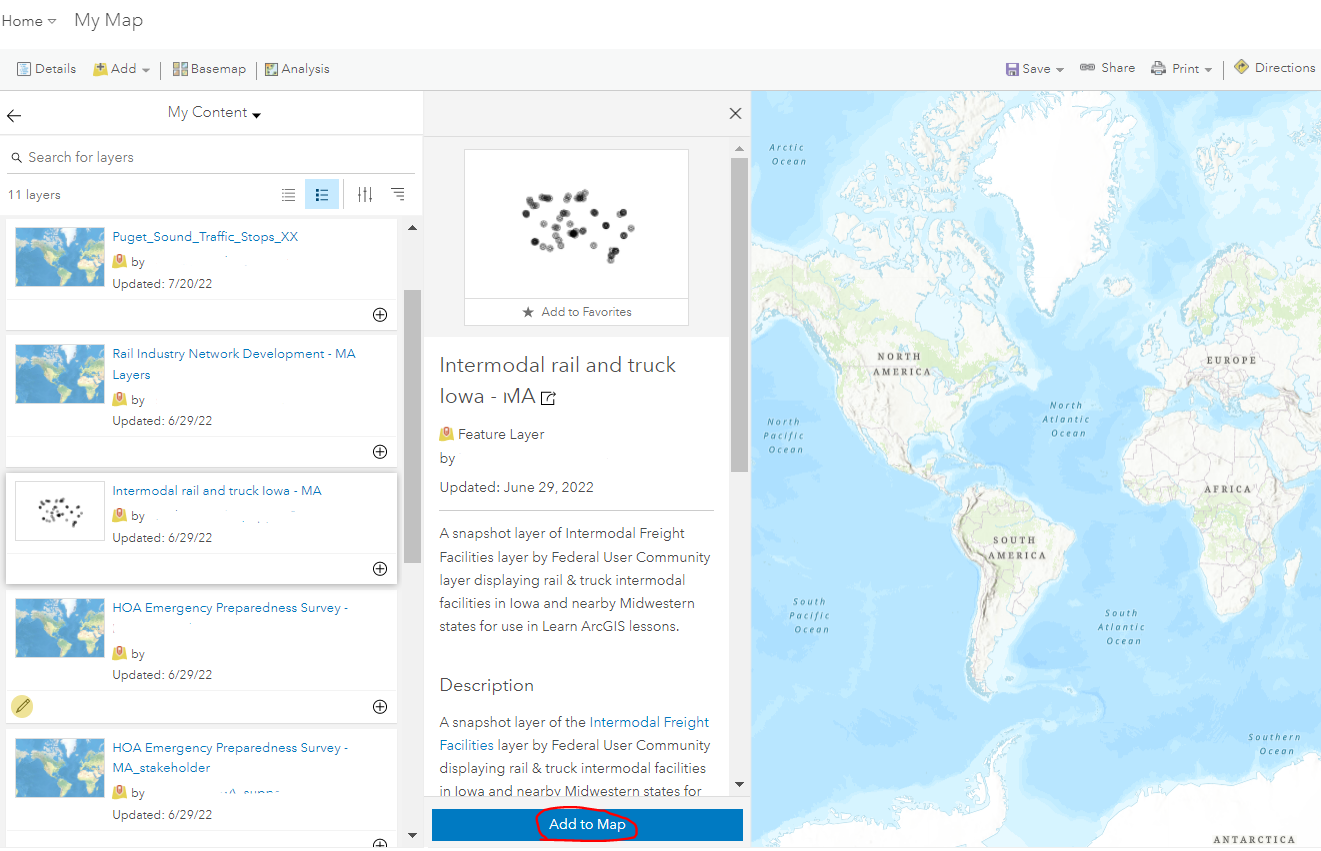Switch to the compact list view
Screen dimensions: 1321x851
tap(289, 194)
